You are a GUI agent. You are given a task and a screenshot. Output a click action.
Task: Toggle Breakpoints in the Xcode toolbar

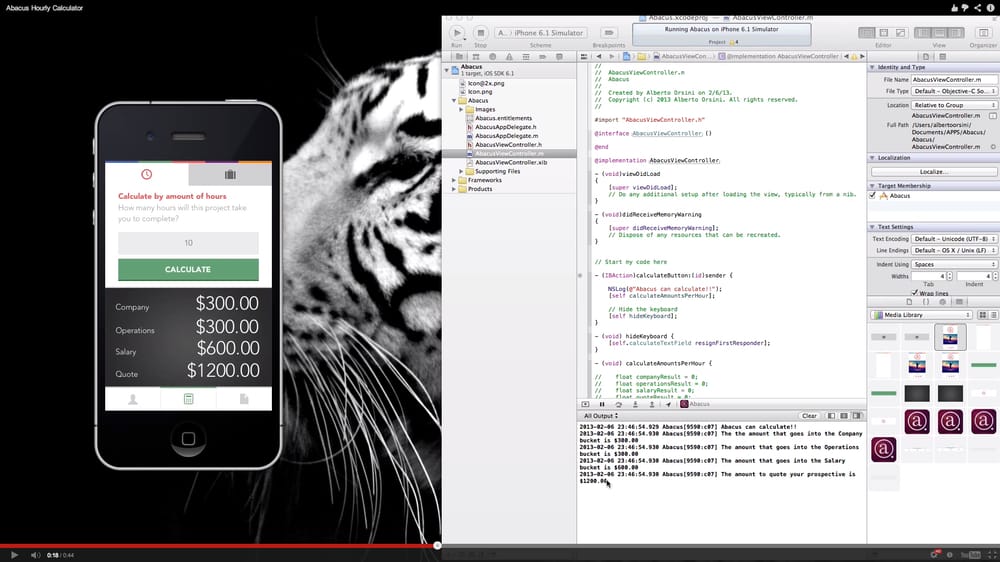[x=608, y=33]
